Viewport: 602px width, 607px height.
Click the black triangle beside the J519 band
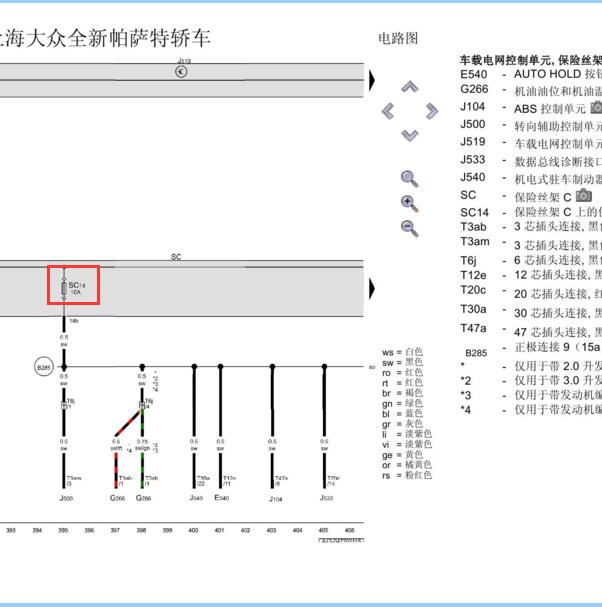pyautogui.click(x=372, y=80)
